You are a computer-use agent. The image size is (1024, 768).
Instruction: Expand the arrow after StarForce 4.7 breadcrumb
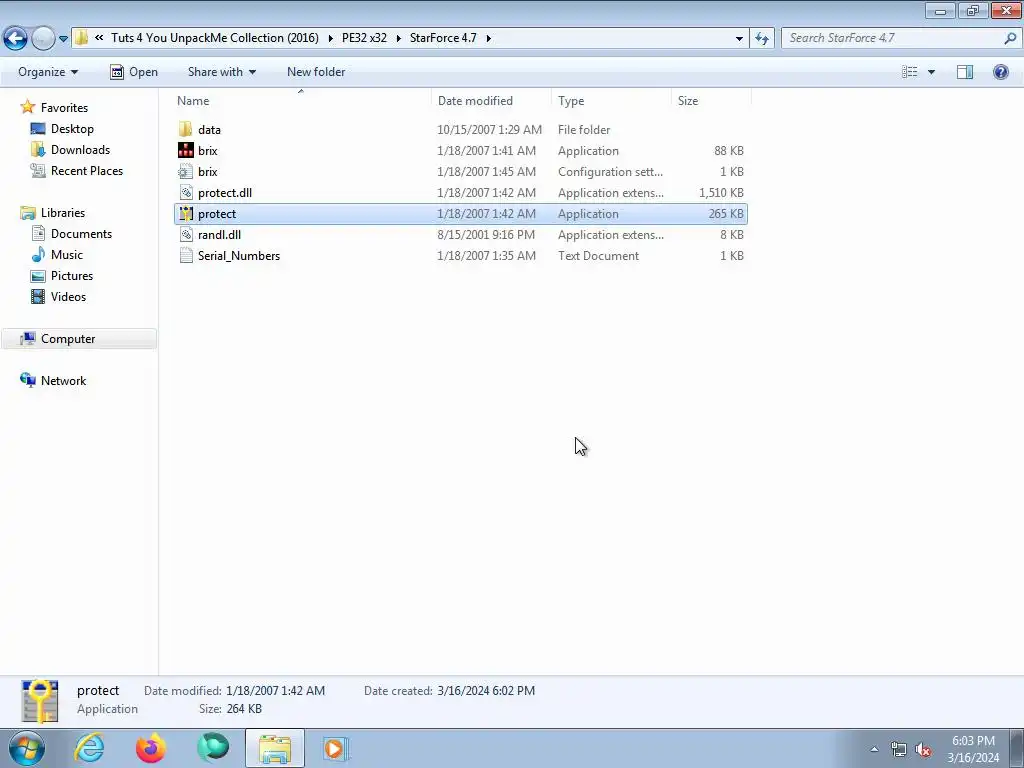click(x=488, y=38)
